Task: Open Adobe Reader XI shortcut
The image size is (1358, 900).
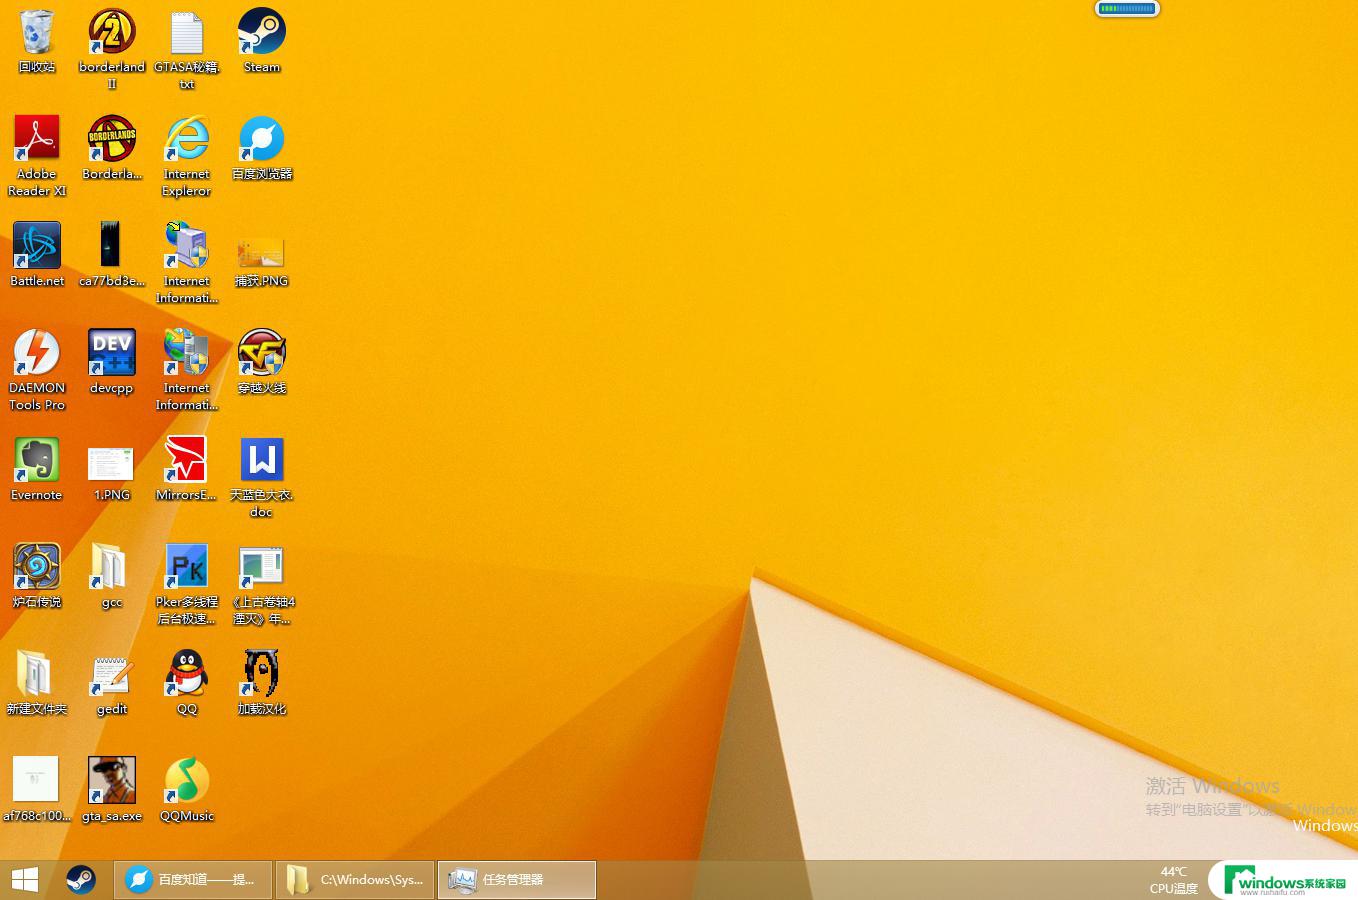Action: (x=37, y=156)
